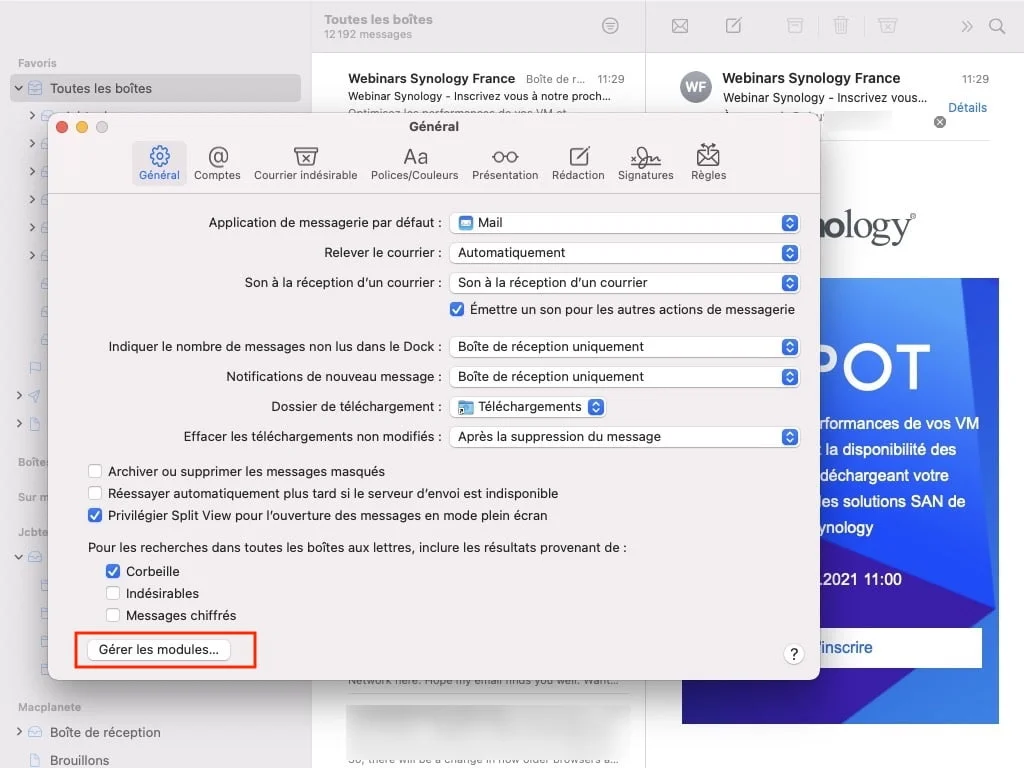Image resolution: width=1024 pixels, height=768 pixels.
Task: Click Macplanete sidebar section header
Action: coord(50,707)
